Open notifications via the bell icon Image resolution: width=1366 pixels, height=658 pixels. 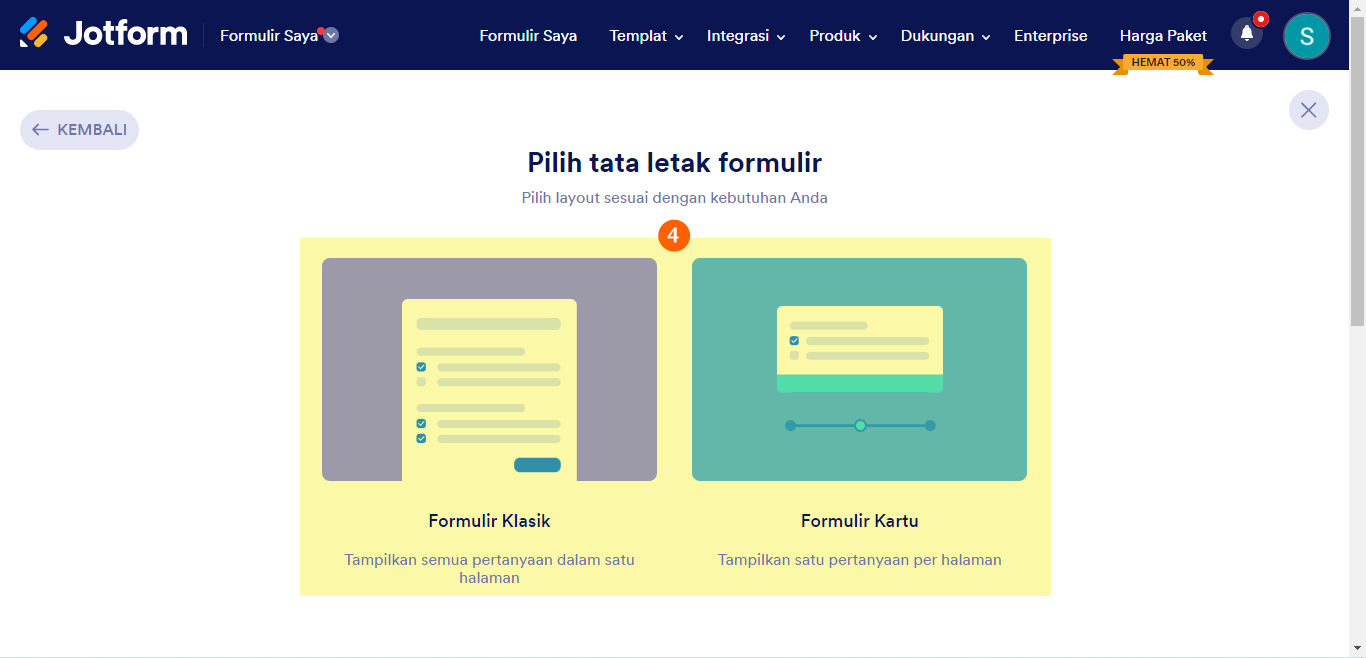1245,33
